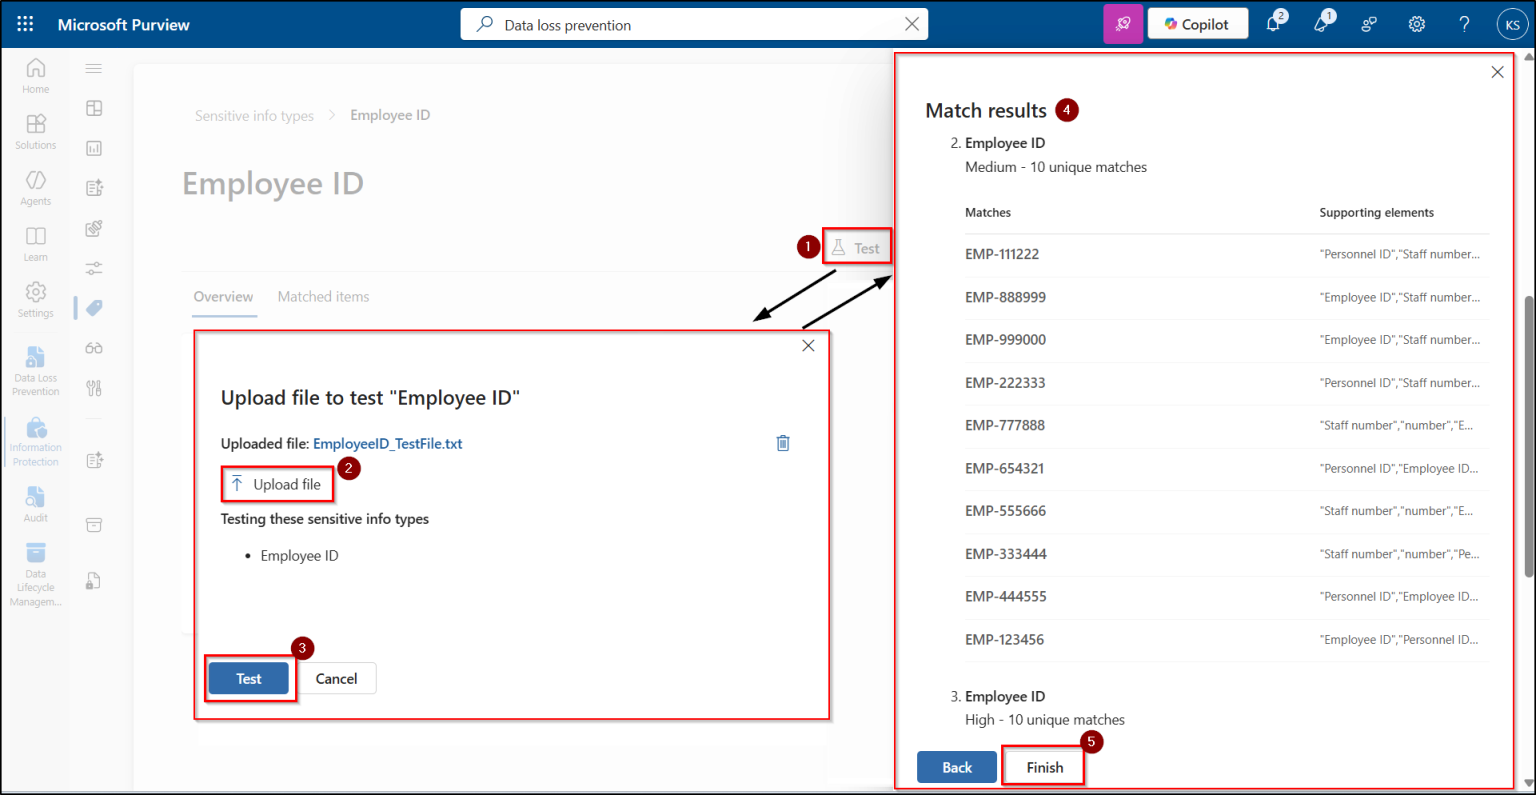Select the Overview tab

[223, 296]
